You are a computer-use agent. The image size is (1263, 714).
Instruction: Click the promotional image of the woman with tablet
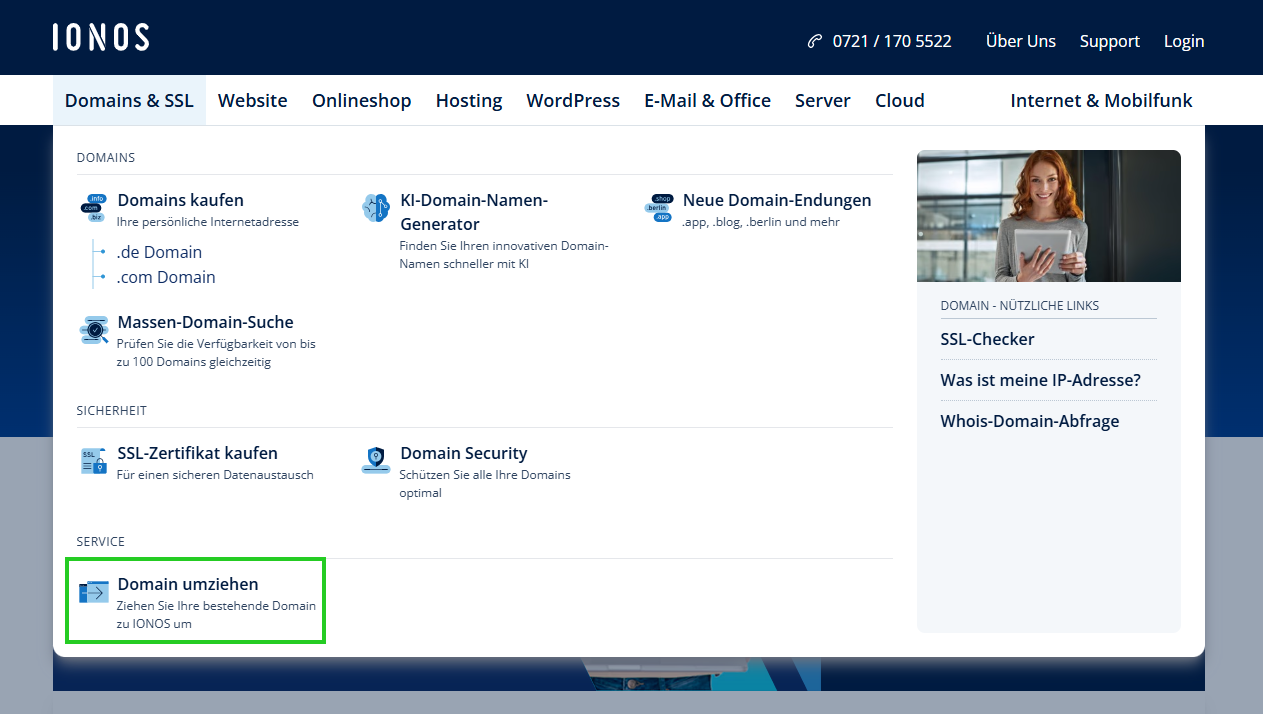(1048, 215)
